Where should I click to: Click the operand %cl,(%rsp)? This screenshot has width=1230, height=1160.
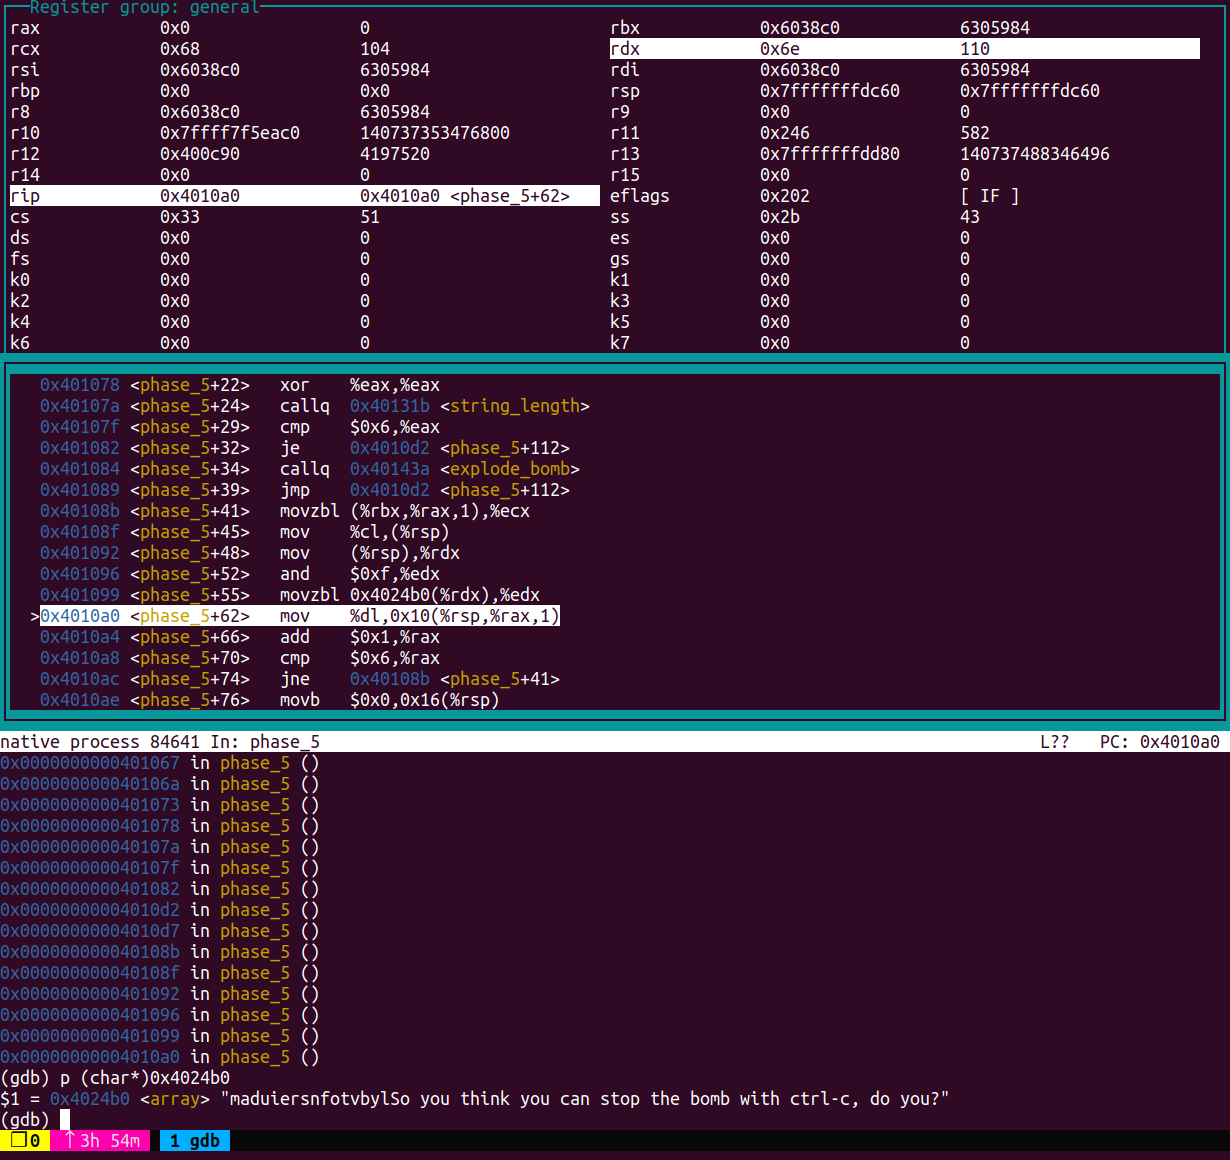[400, 532]
